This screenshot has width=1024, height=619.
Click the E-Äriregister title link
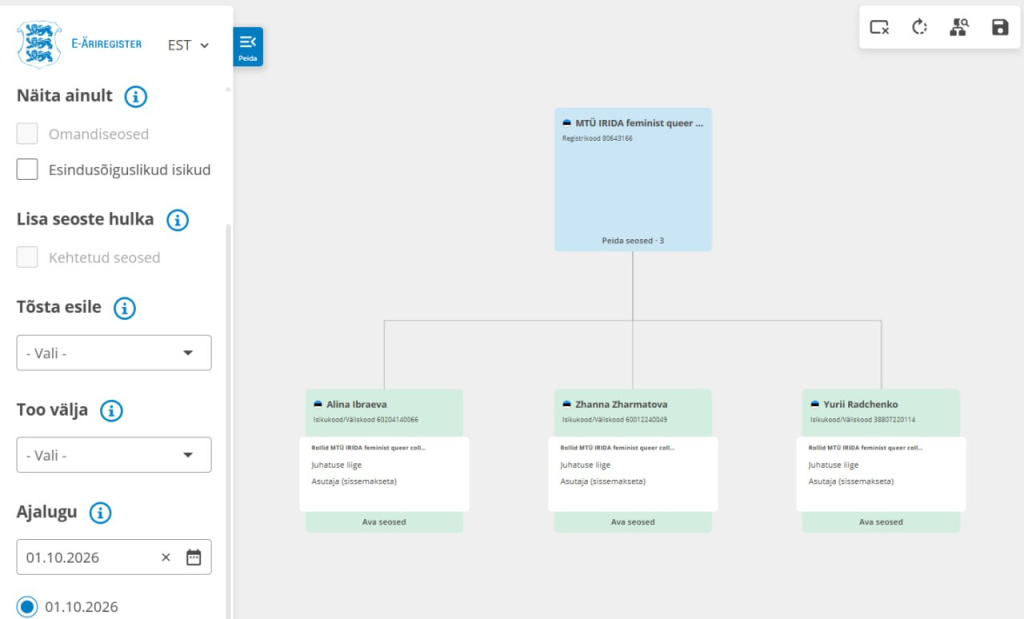[x=106, y=44]
